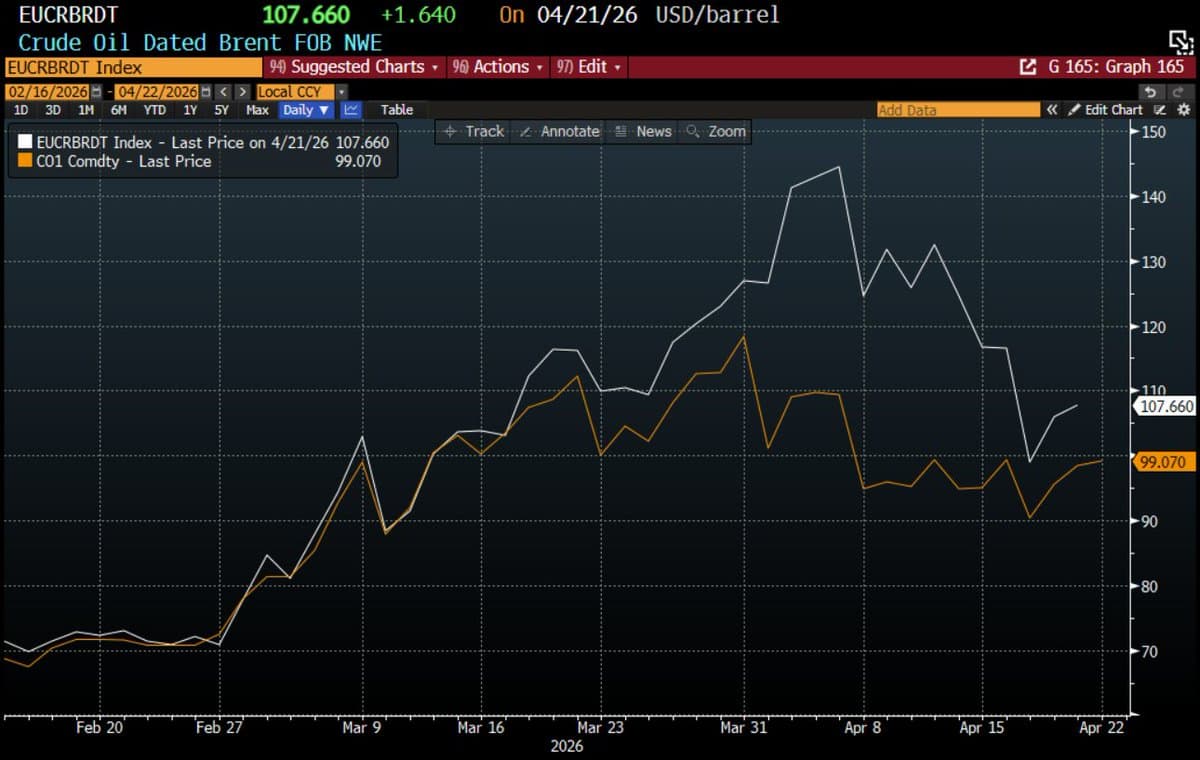Image resolution: width=1200 pixels, height=760 pixels.
Task: Switch to the Table view
Action: 396,110
